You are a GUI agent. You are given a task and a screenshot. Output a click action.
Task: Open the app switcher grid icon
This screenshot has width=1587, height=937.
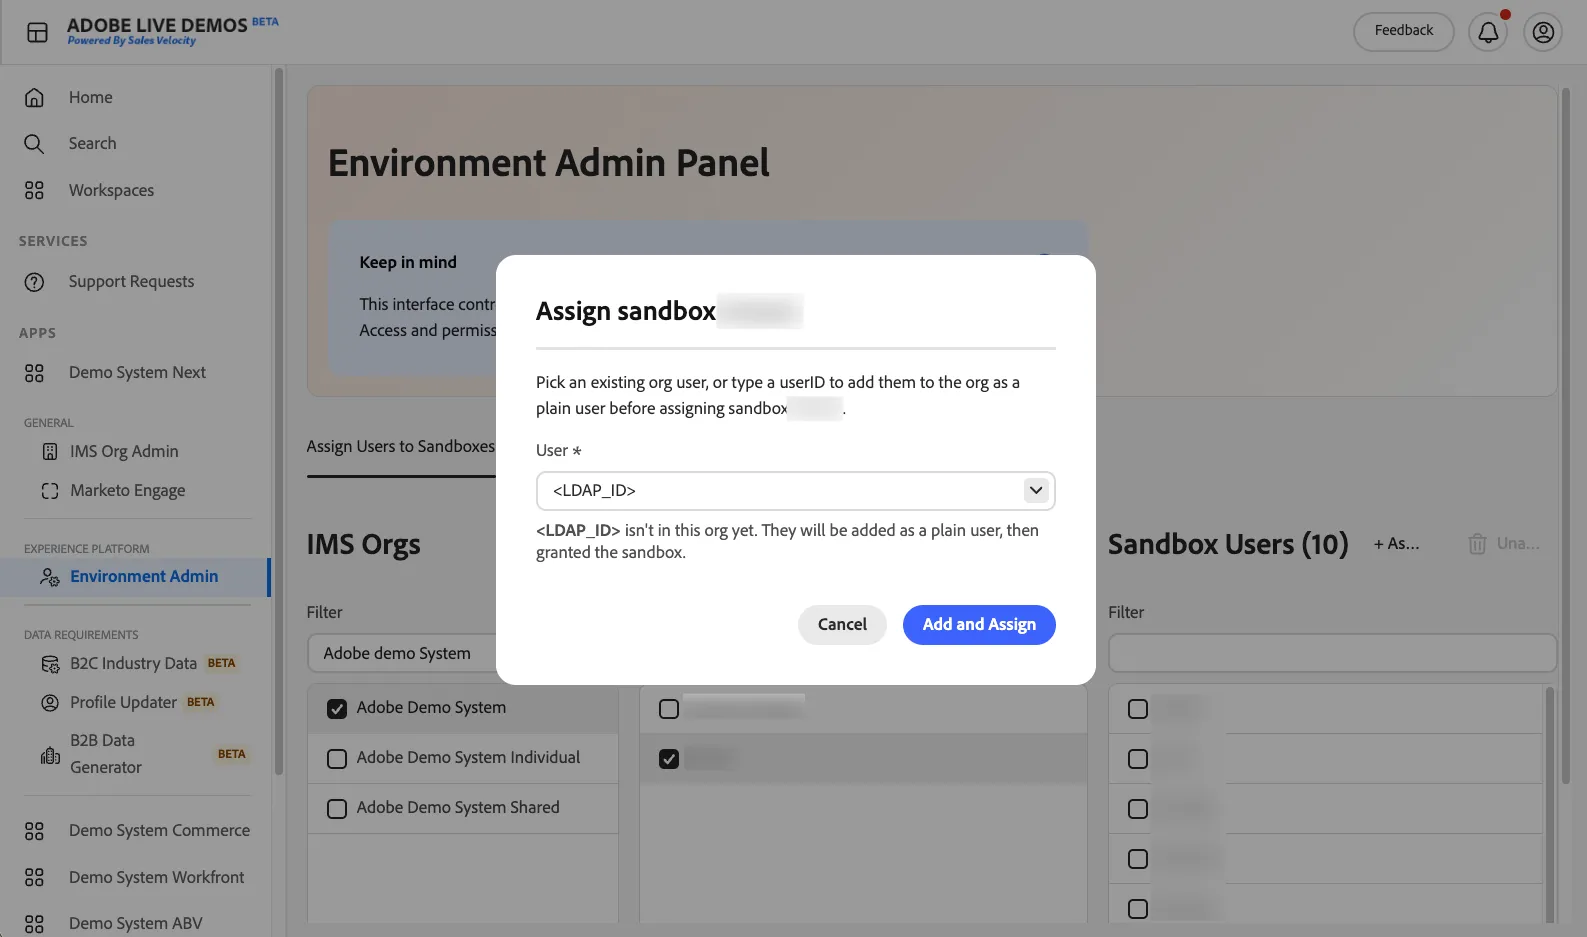point(37,32)
